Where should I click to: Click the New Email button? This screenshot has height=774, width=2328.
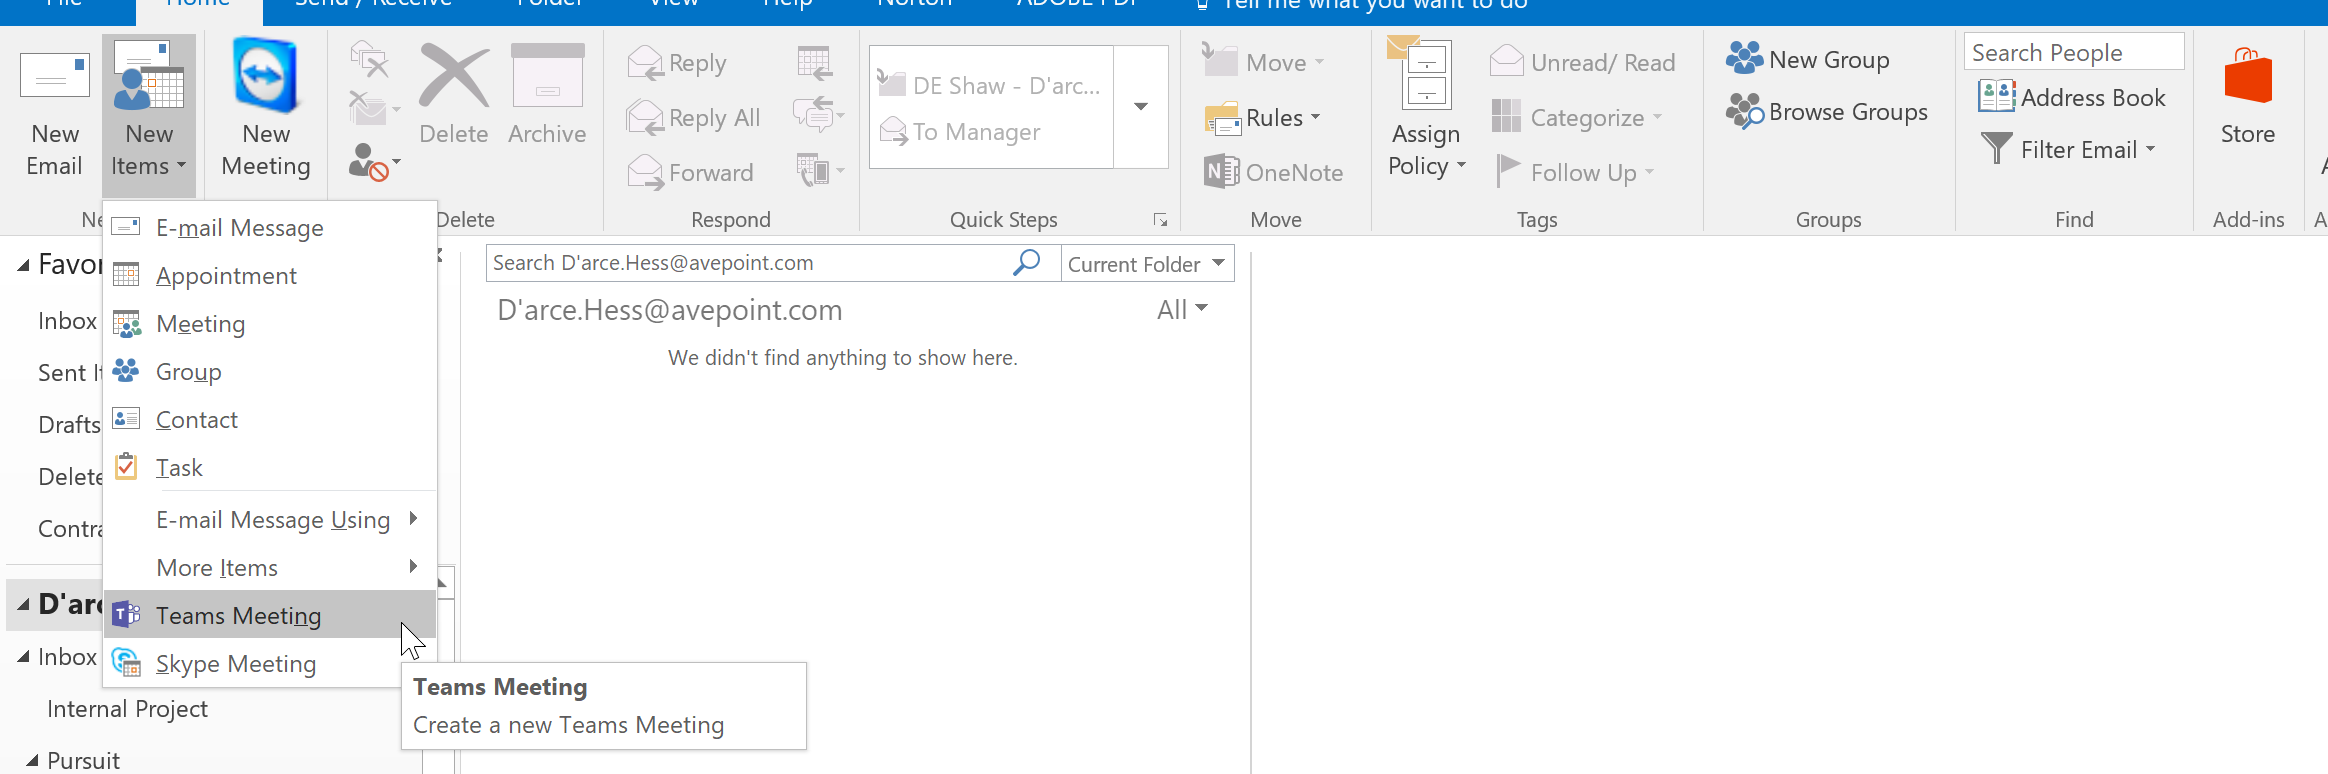(55, 113)
